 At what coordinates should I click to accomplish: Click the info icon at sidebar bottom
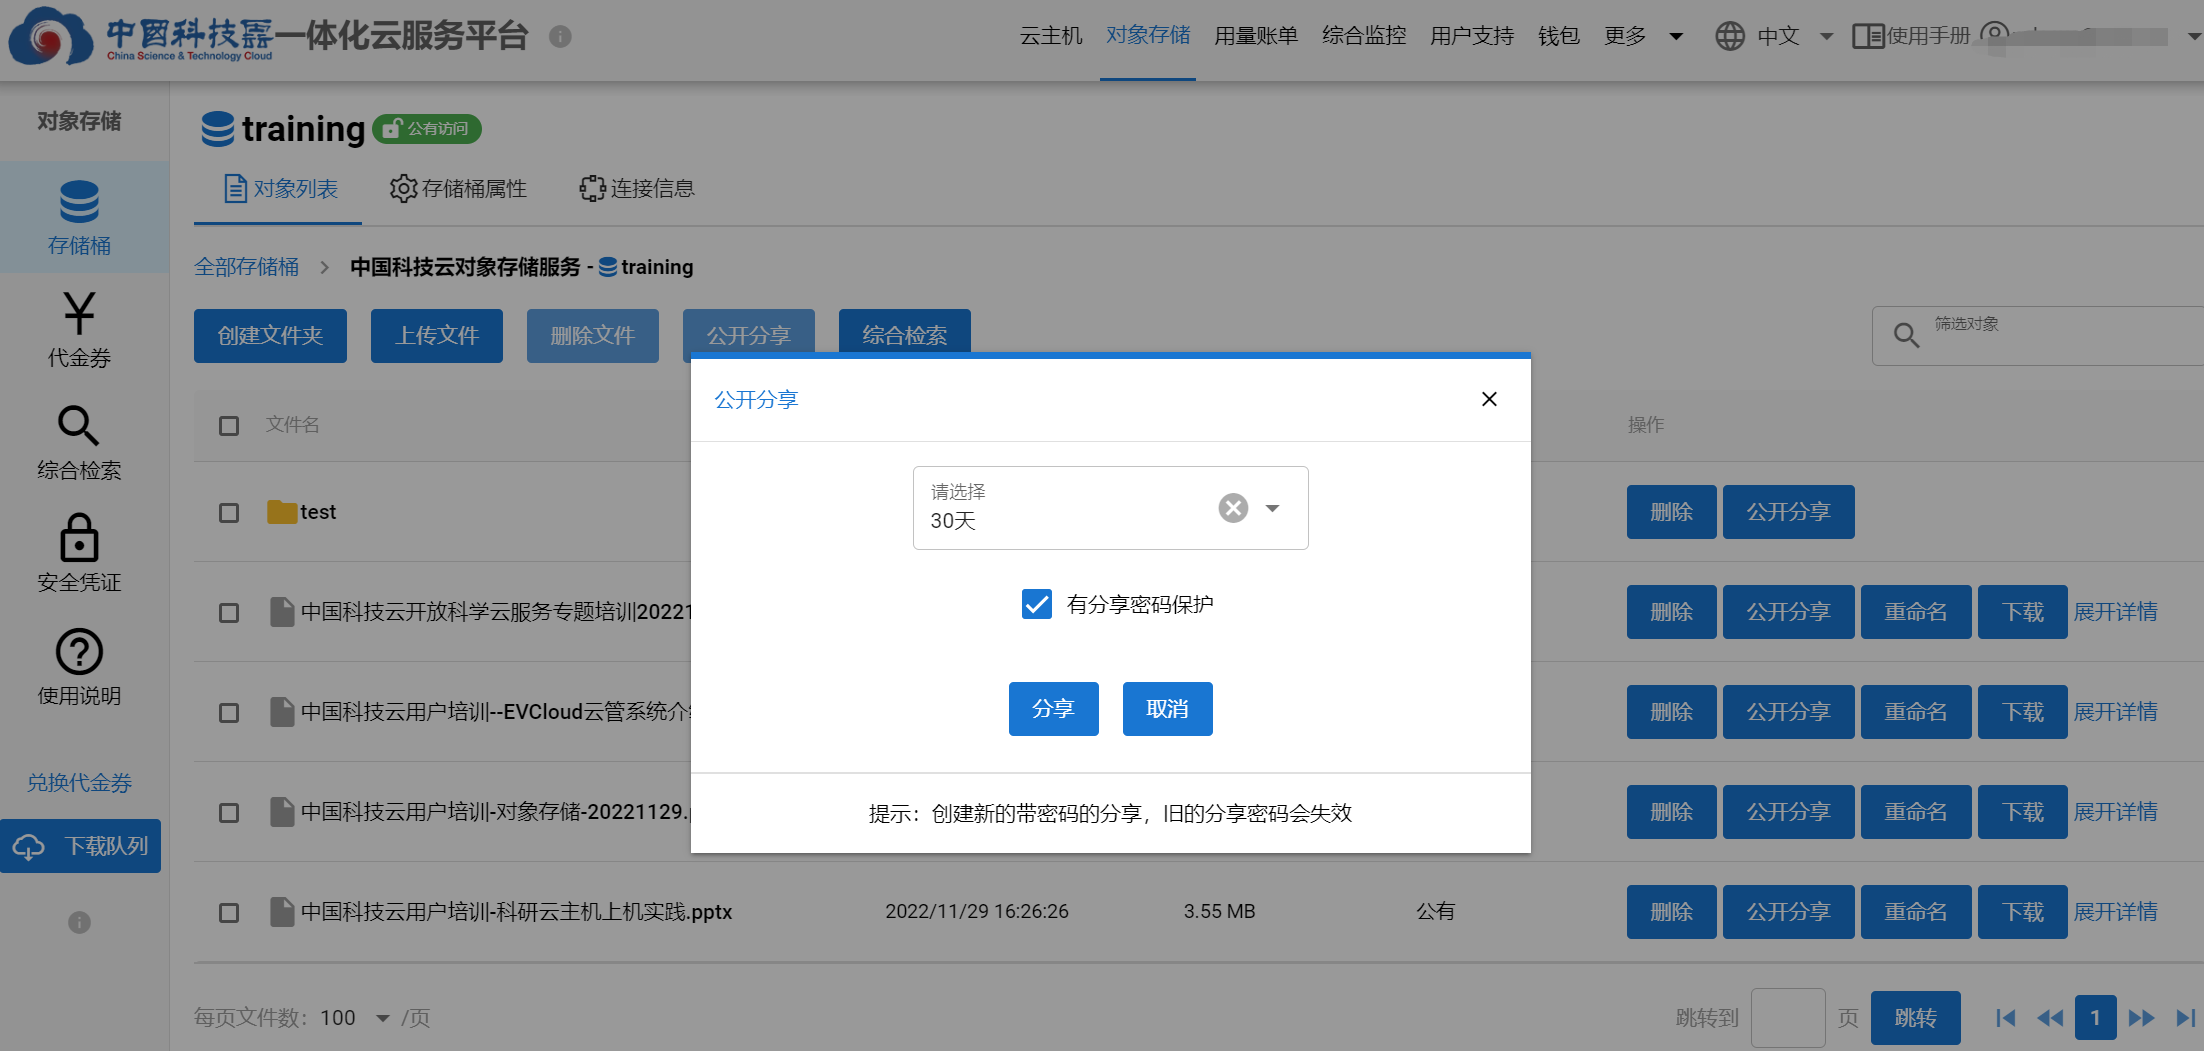pyautogui.click(x=79, y=922)
